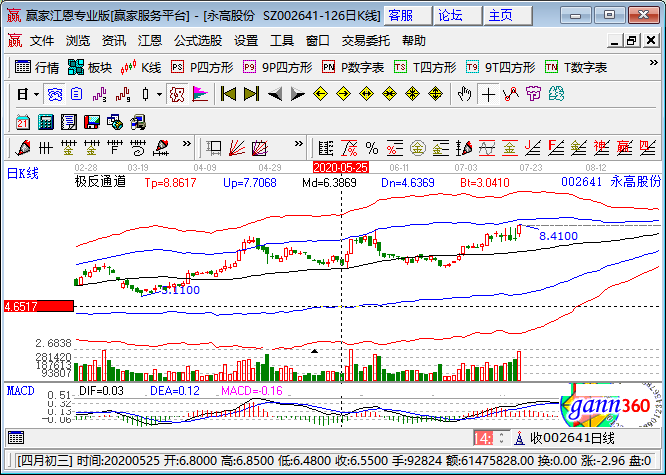The height and width of the screenshot is (475, 666).
Task: Step forward one bar with black right arrow
Action: (298, 94)
